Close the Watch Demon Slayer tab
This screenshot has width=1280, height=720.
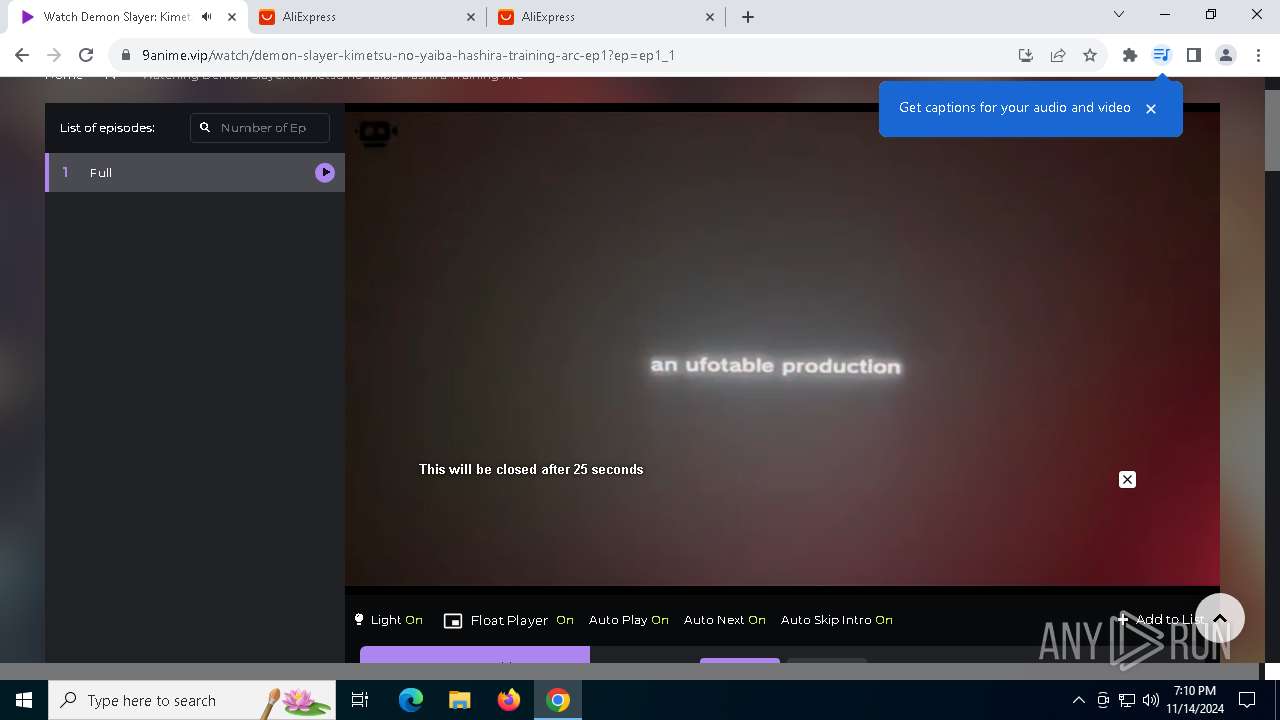click(232, 17)
